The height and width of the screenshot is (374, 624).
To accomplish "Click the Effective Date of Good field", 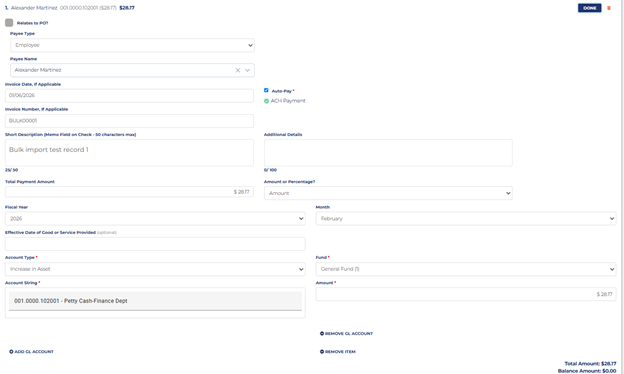I will 155,244.
